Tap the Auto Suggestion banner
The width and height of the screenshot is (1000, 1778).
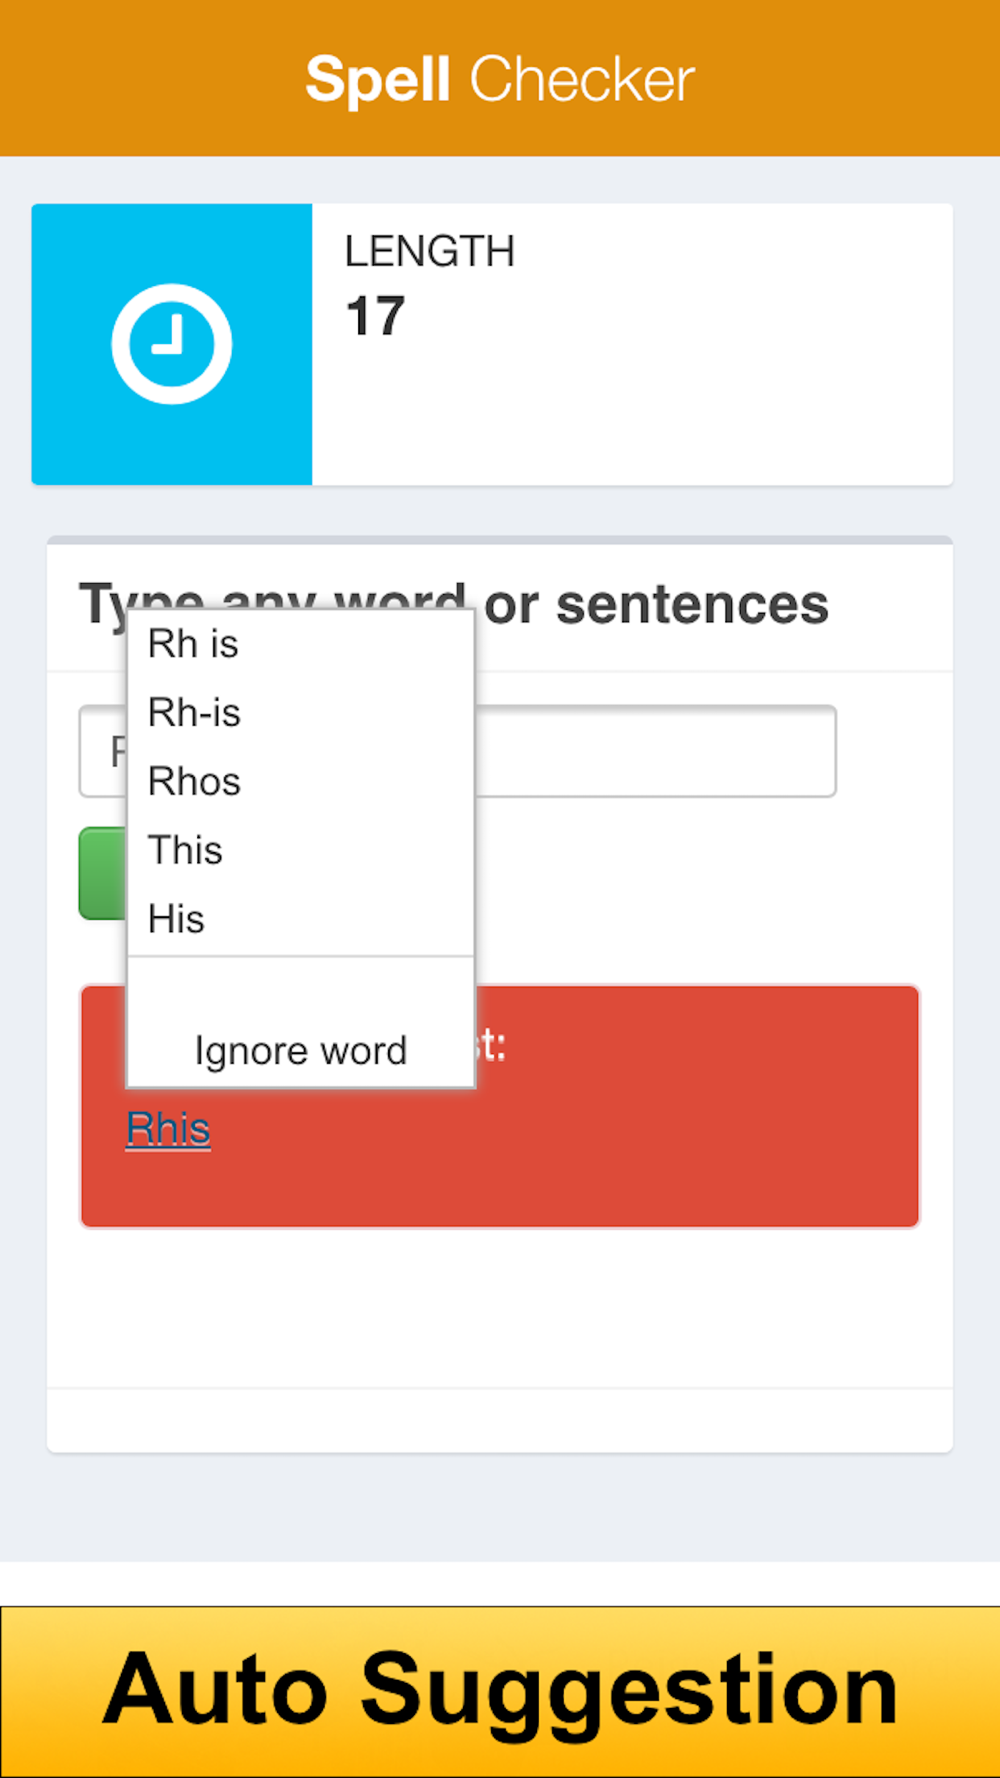pyautogui.click(x=500, y=1691)
